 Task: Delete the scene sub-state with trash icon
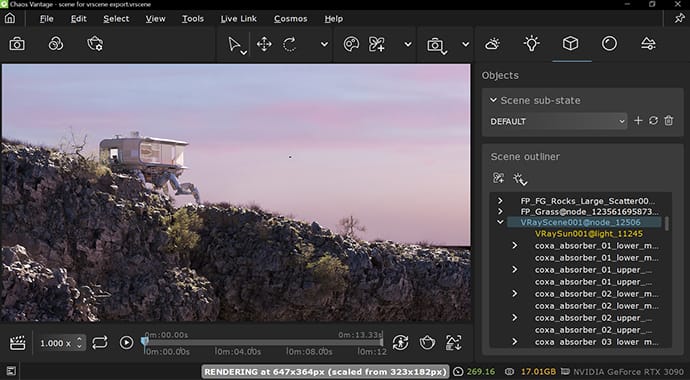[x=669, y=121]
